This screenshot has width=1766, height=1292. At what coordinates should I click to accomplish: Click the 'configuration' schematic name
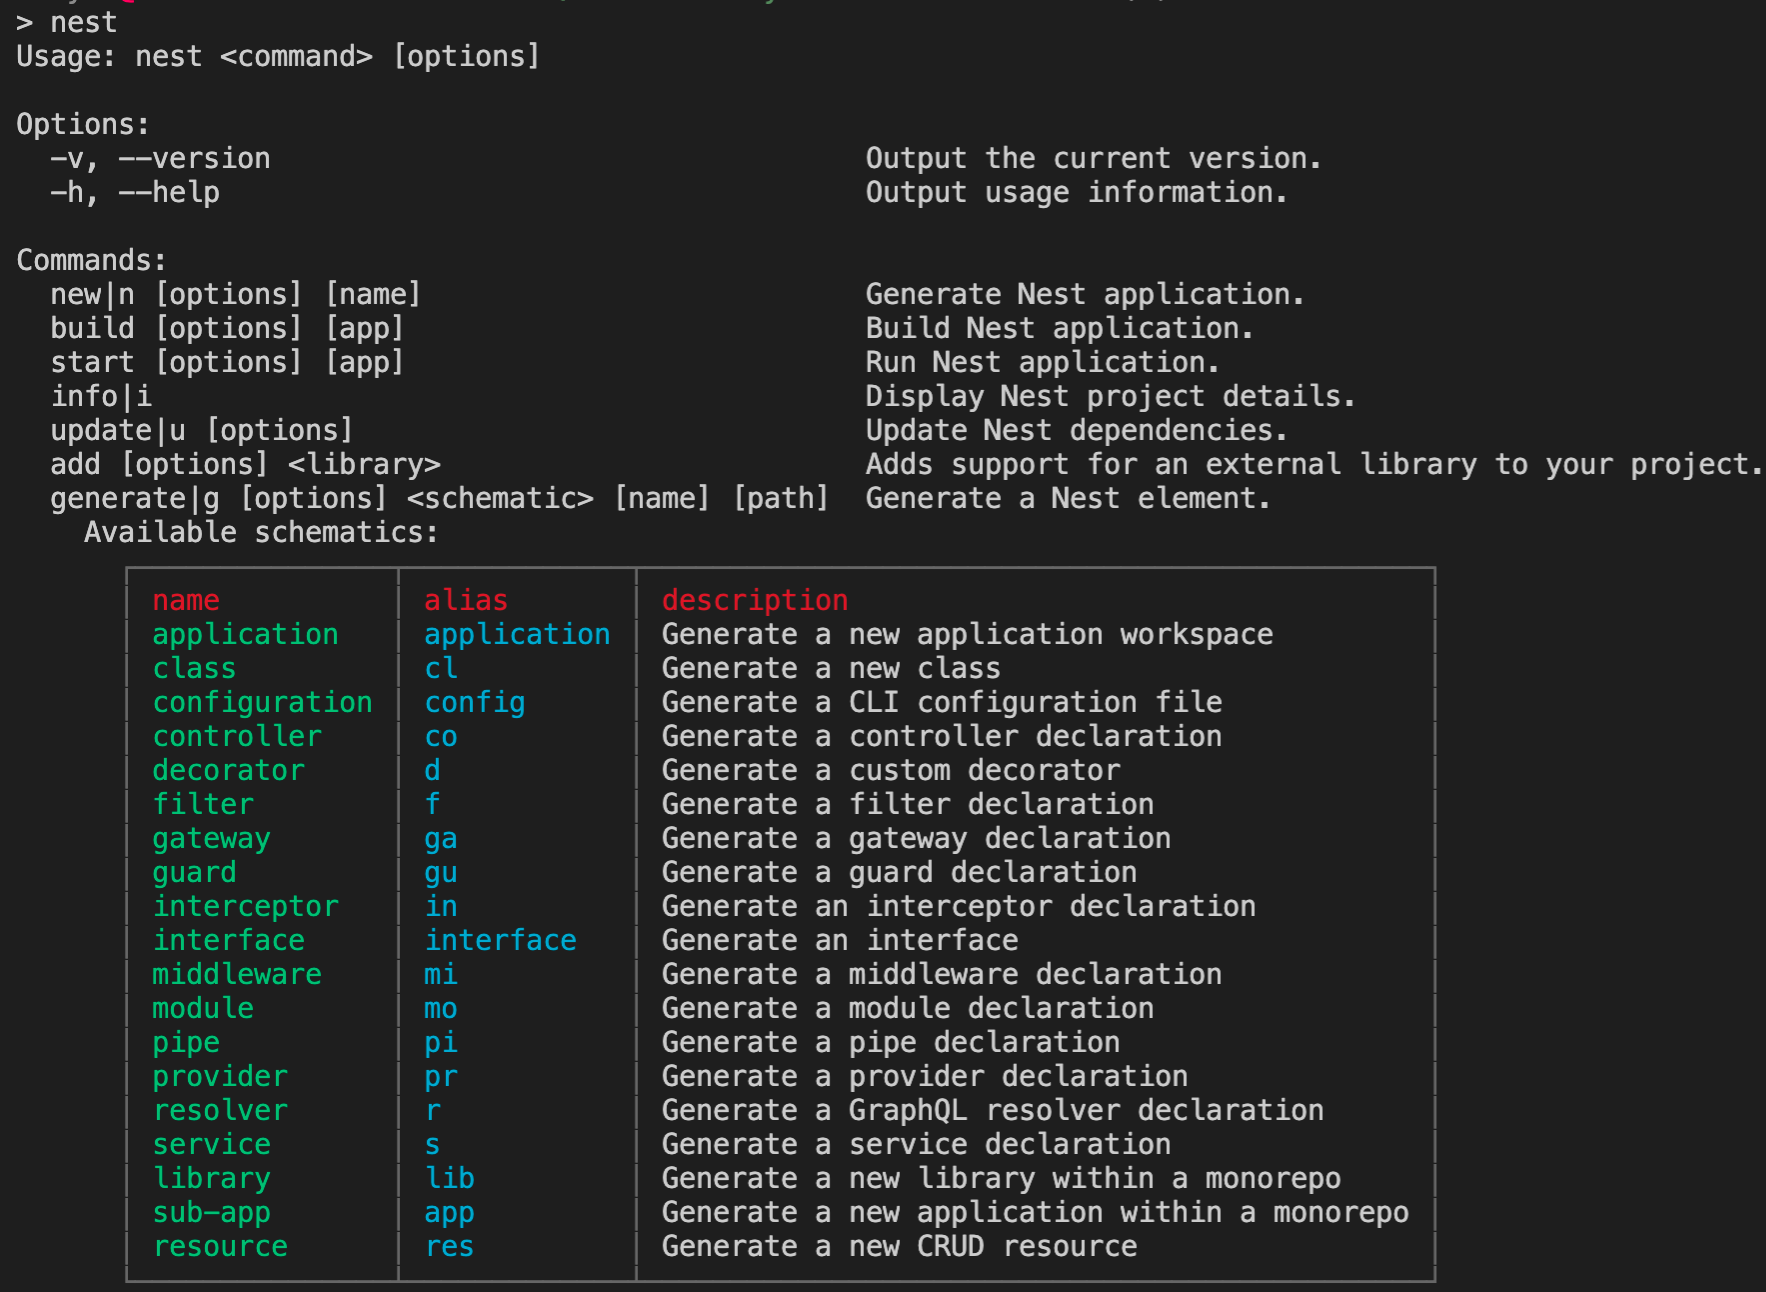[262, 703]
